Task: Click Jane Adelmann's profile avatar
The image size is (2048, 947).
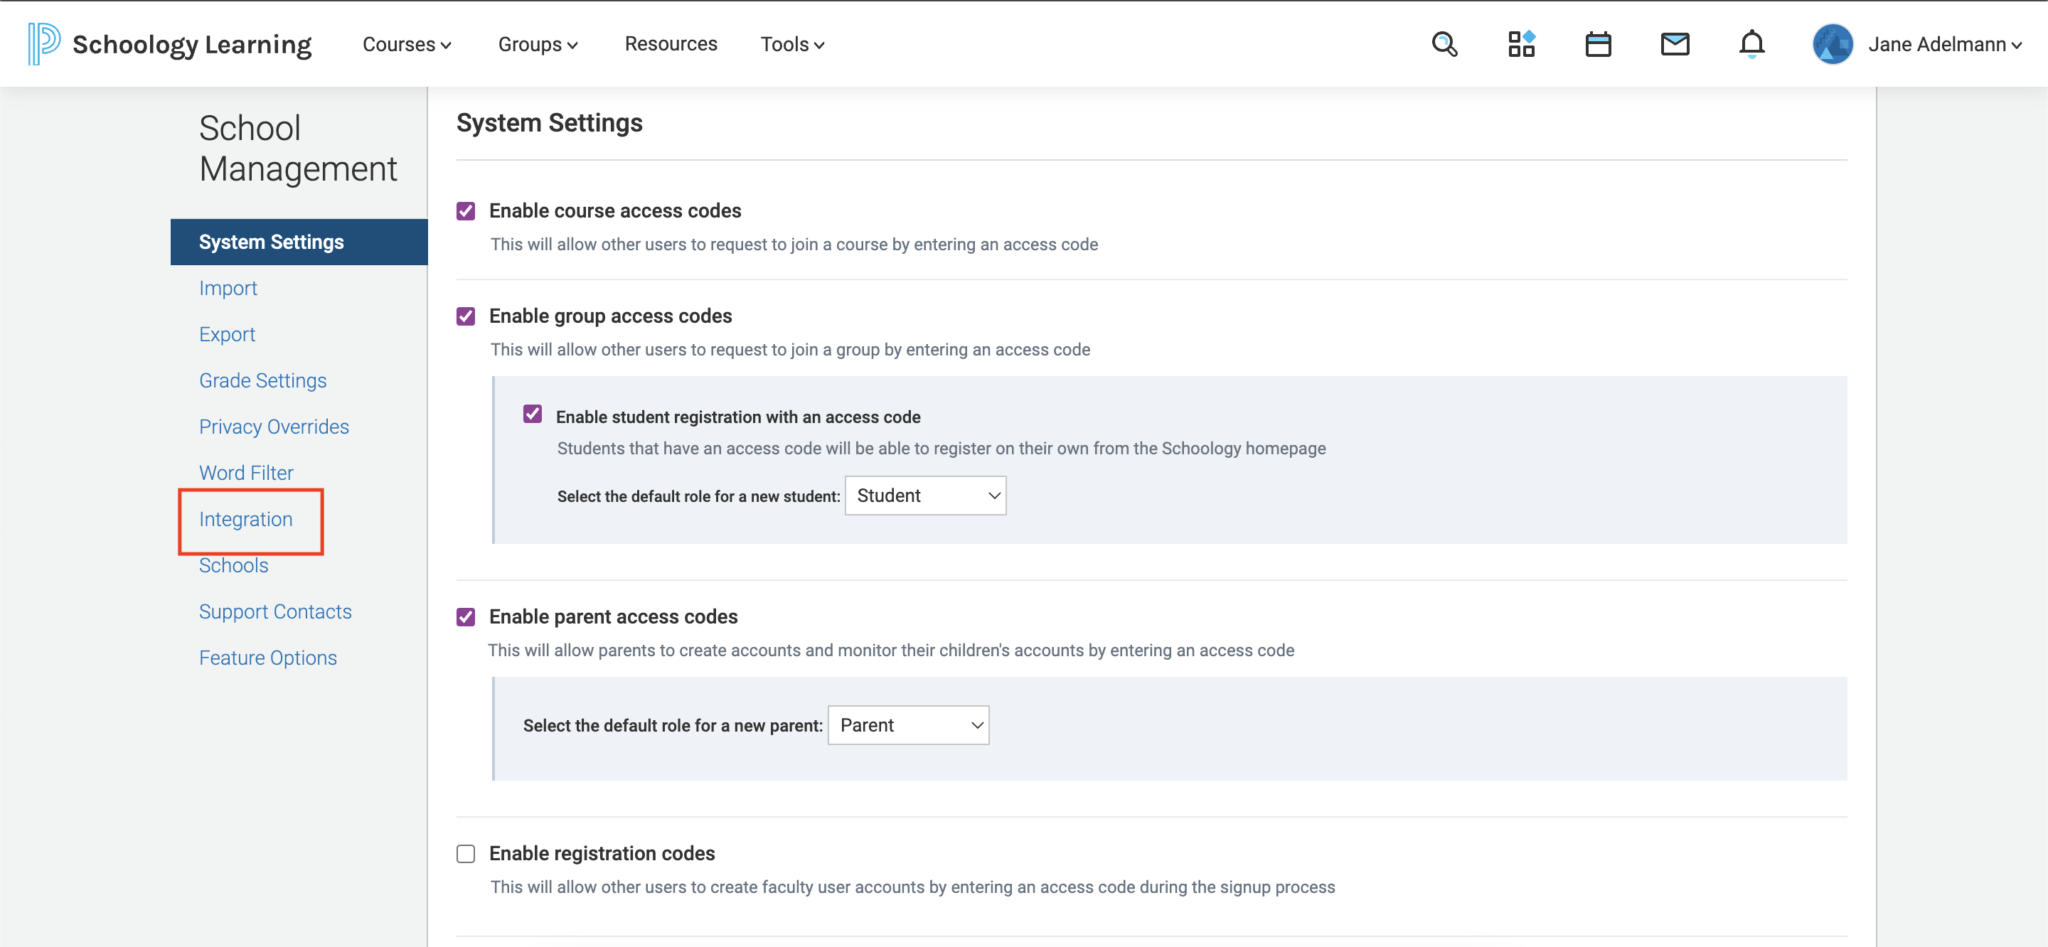Action: tap(1832, 43)
